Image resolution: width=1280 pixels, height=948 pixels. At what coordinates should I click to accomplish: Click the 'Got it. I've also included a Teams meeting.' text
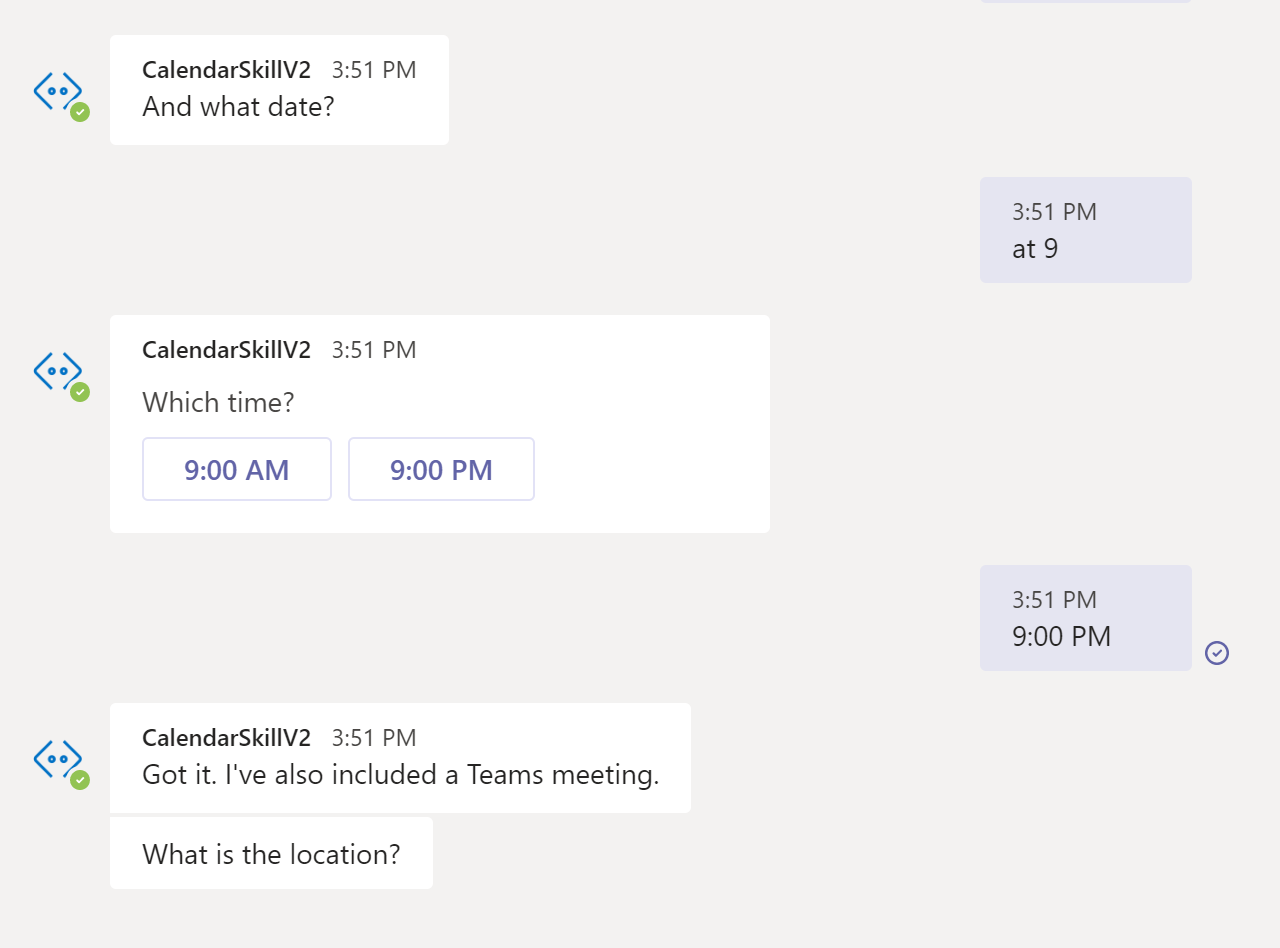pyautogui.click(x=400, y=774)
